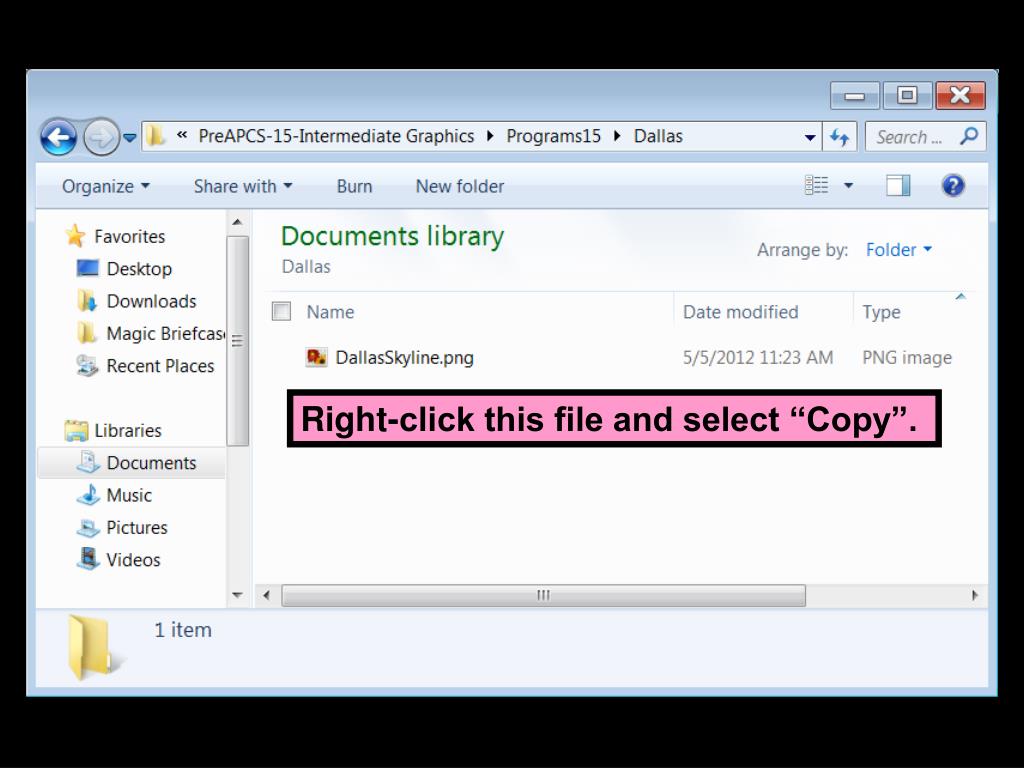This screenshot has width=1024, height=768.
Task: Expand arrow after PreAPCS-15-Intermediate Graphics
Action: 490,136
